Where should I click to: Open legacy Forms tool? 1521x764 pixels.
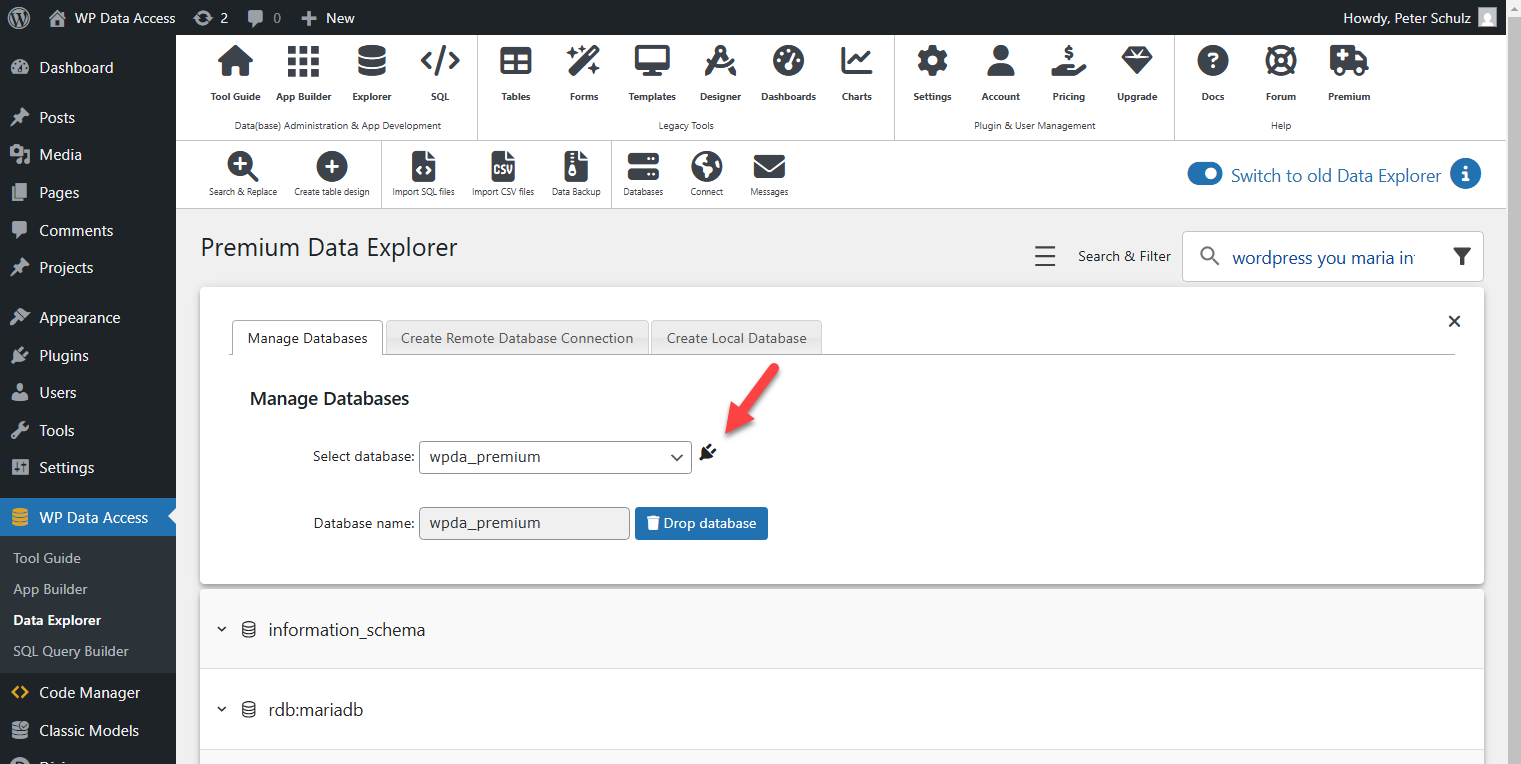point(584,61)
